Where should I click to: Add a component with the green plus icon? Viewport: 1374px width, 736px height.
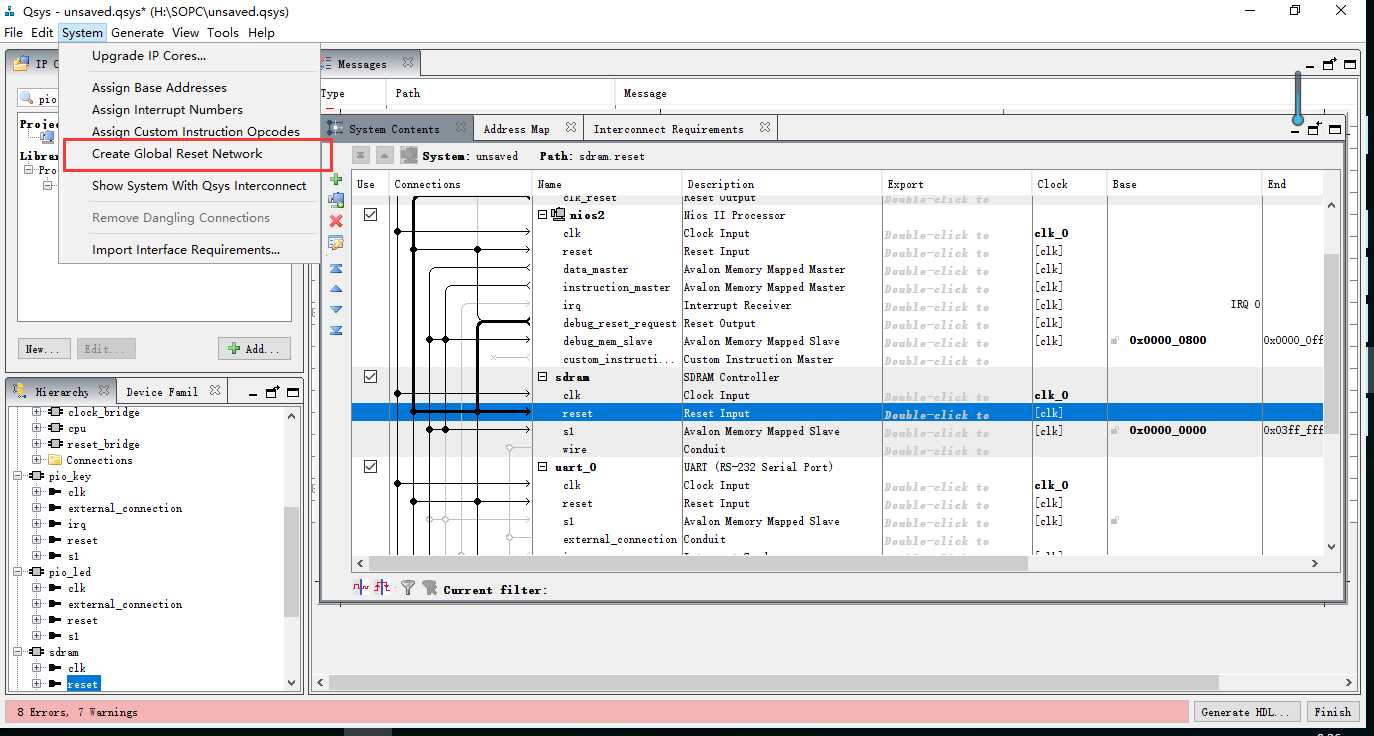(336, 180)
